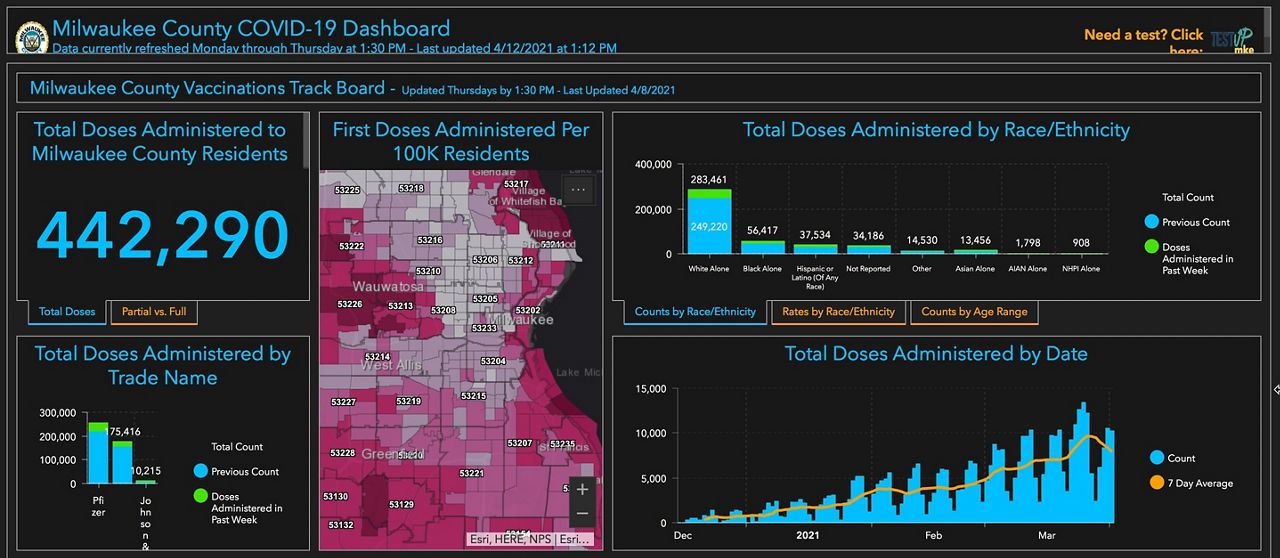Click green past week swatch in trade name legend
Image resolution: width=1280 pixels, height=558 pixels.
[201, 496]
